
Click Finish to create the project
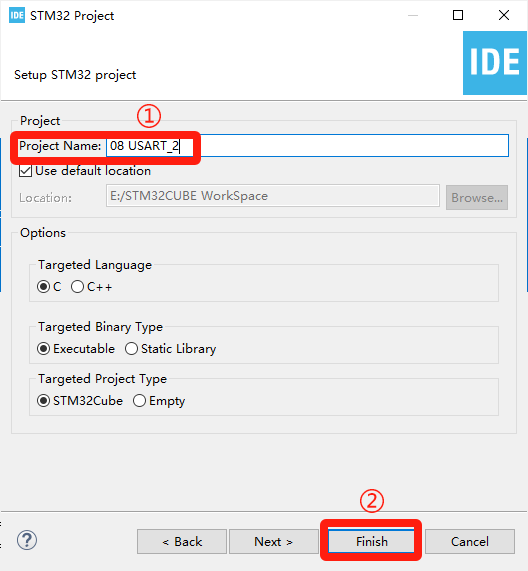371,542
